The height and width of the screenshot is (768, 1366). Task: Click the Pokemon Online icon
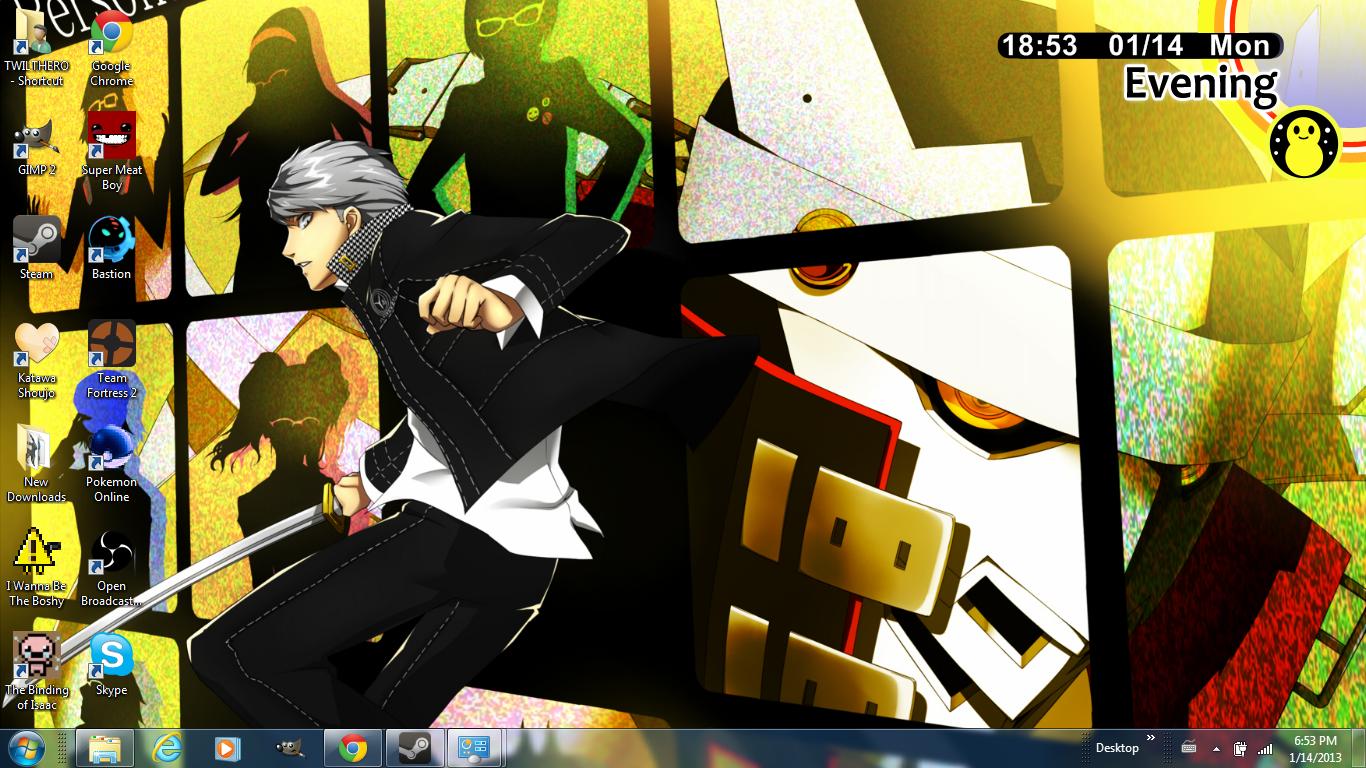[112, 464]
